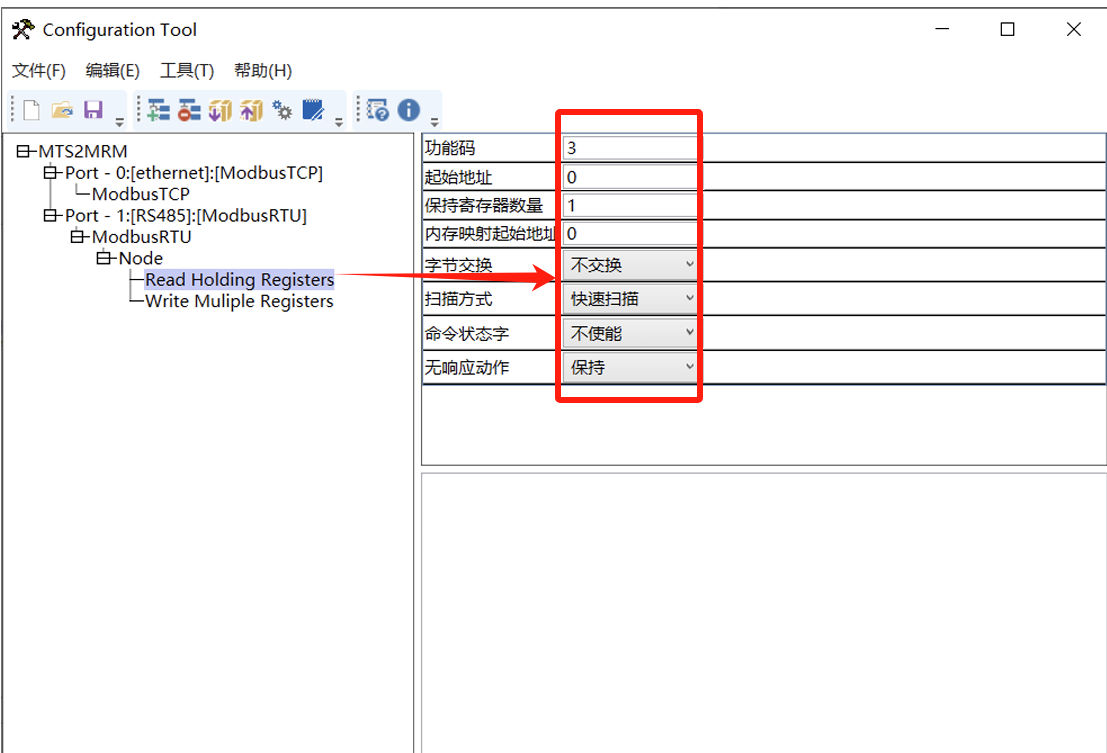Open the 扫描方式 dropdown showing 快速扫描
This screenshot has height=753, width=1107.
click(x=689, y=298)
